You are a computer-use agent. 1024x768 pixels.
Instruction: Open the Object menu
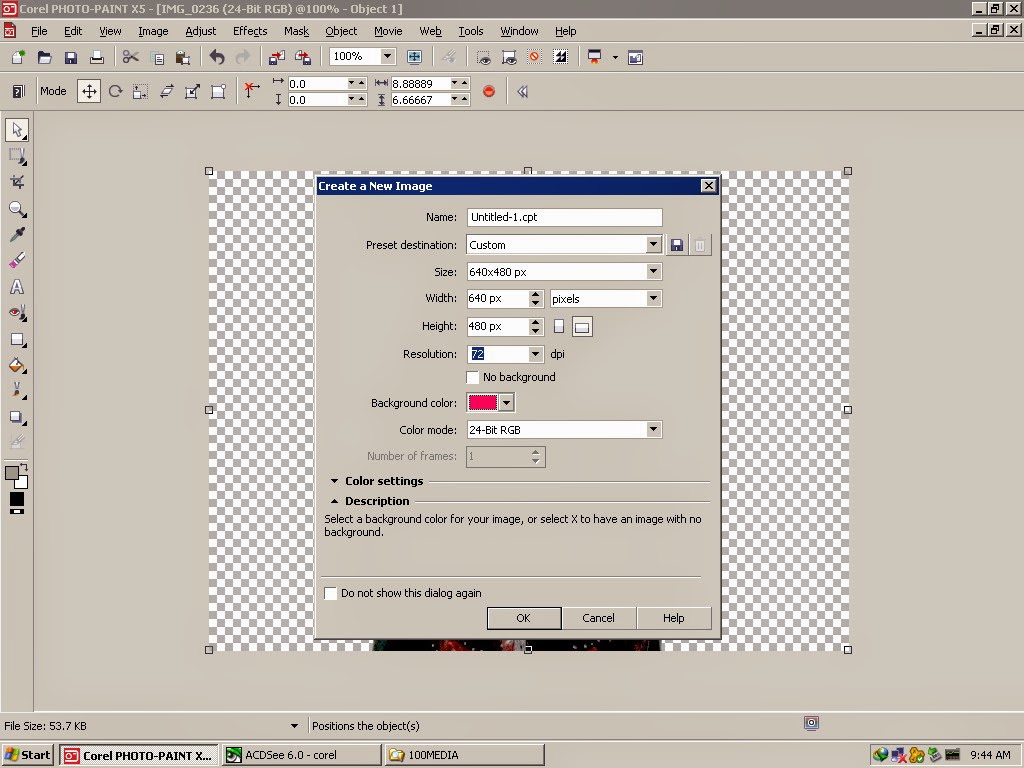[x=341, y=31]
